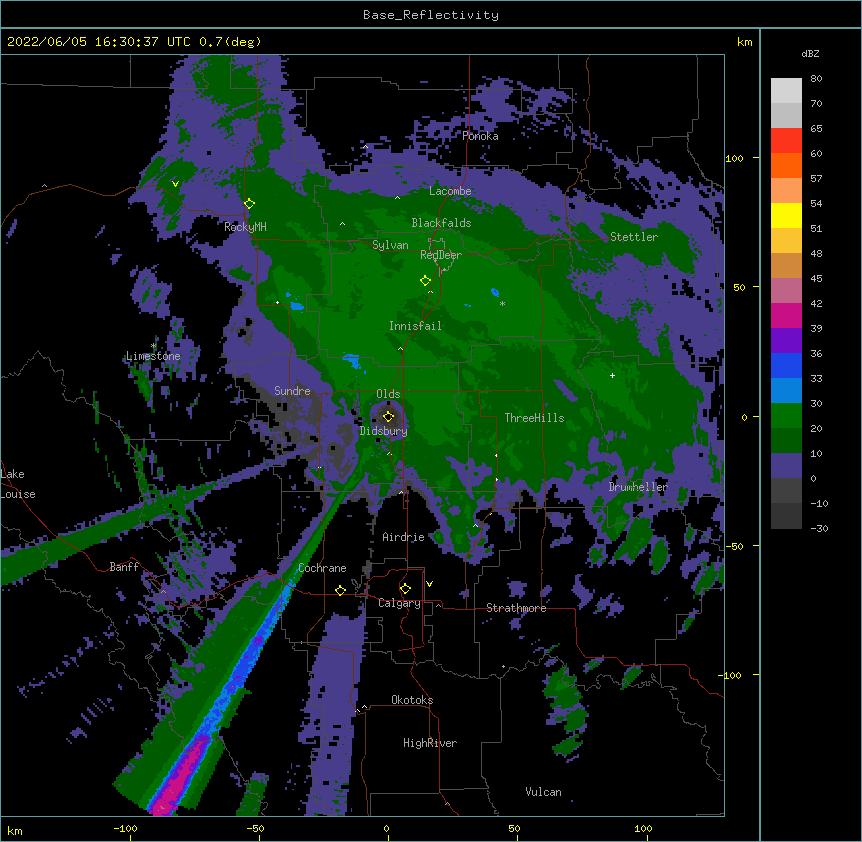Click the dBZ legend heading

[810, 53]
